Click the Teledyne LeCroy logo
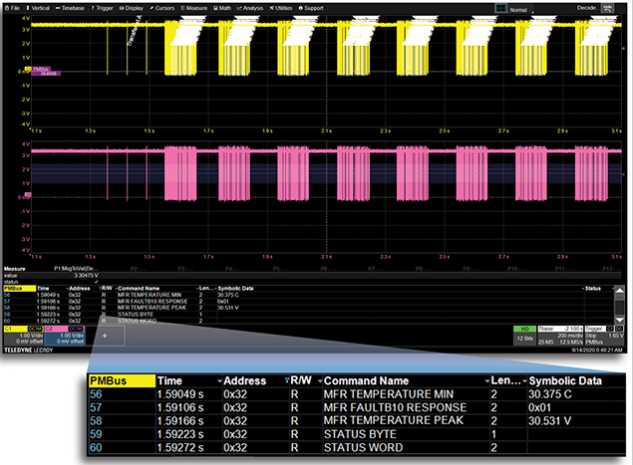 (x=28, y=350)
